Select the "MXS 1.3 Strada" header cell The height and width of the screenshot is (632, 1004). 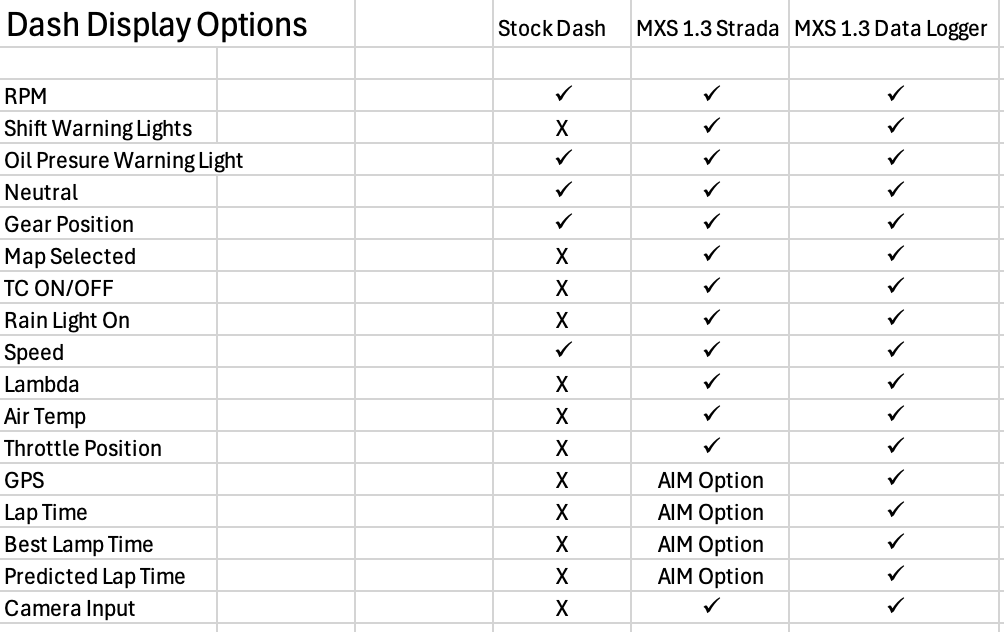pos(708,28)
